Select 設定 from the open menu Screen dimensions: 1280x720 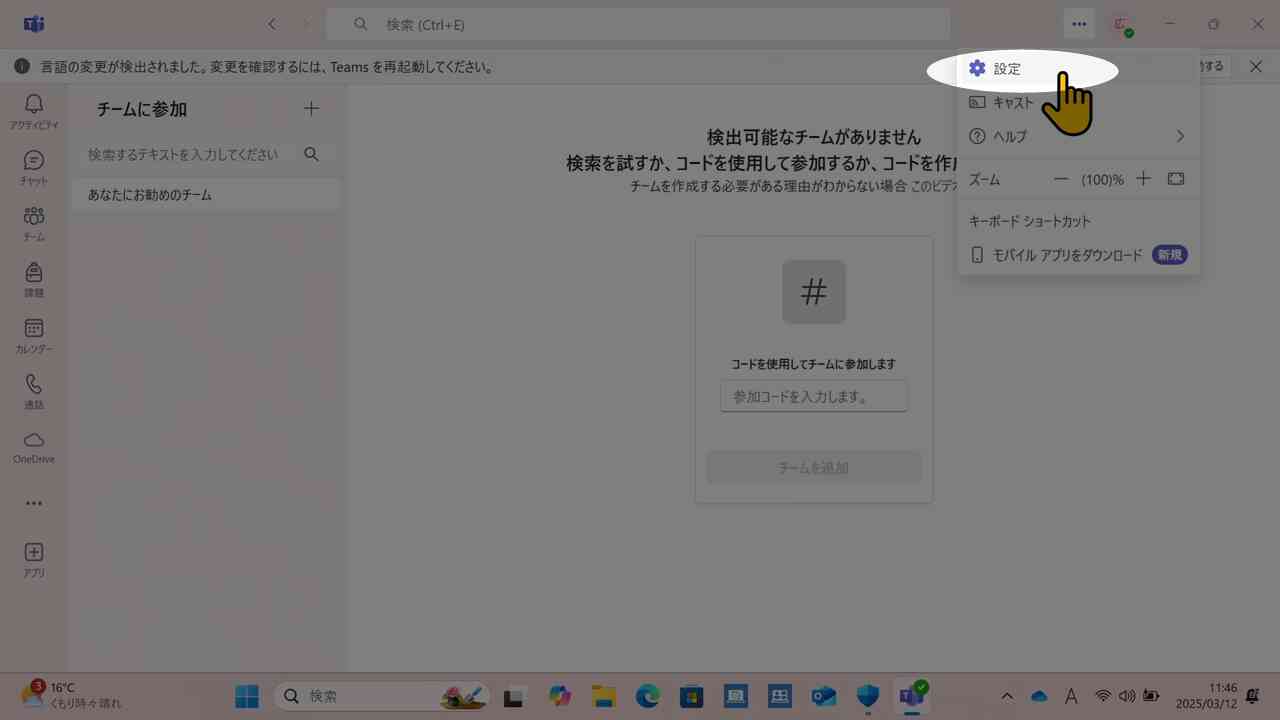(1006, 68)
